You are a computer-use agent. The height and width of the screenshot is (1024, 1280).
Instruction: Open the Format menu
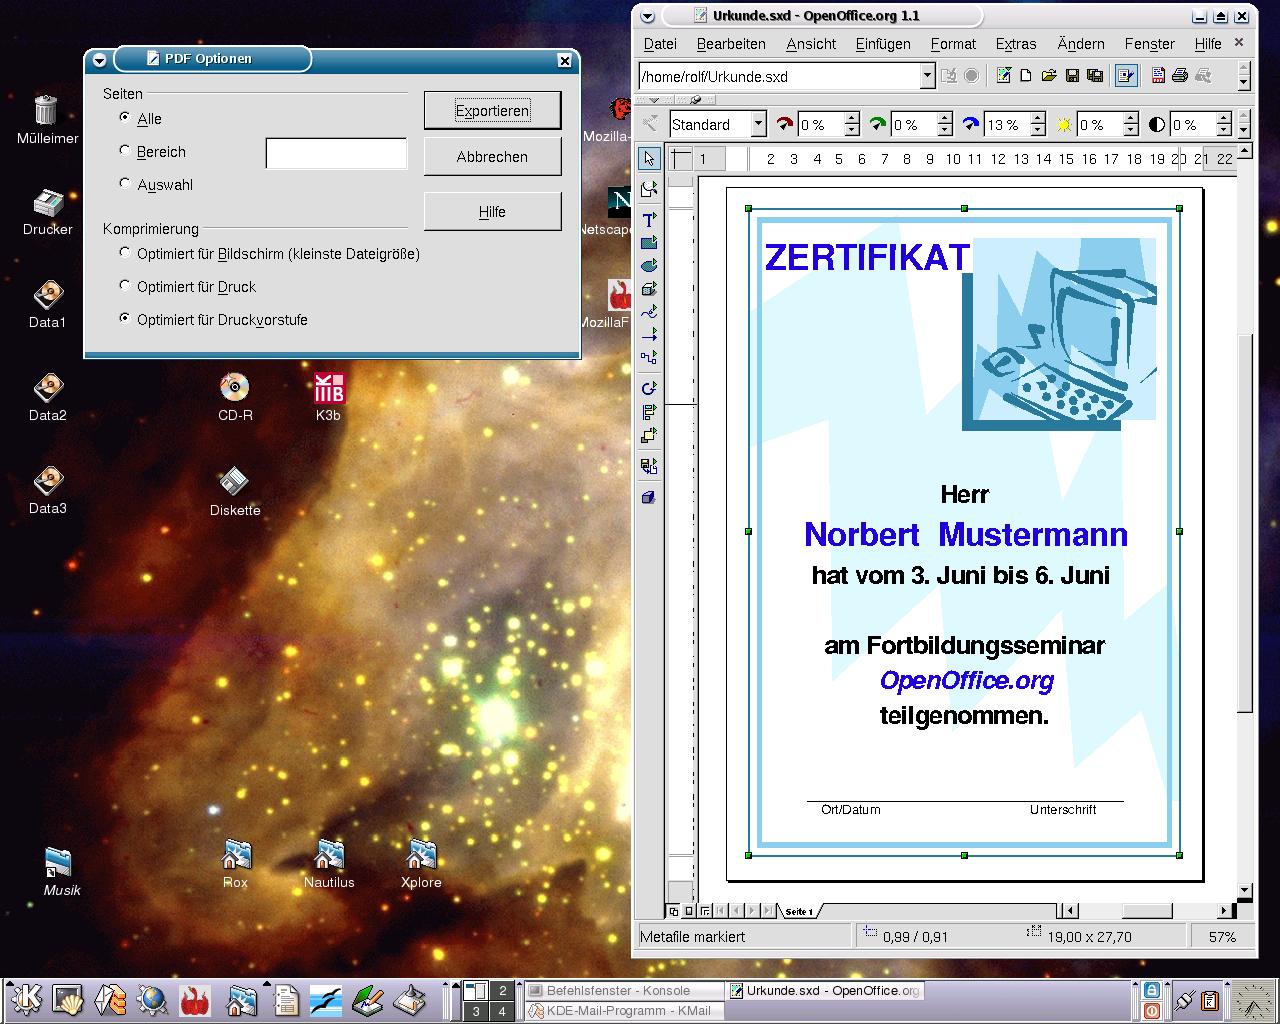coord(952,44)
